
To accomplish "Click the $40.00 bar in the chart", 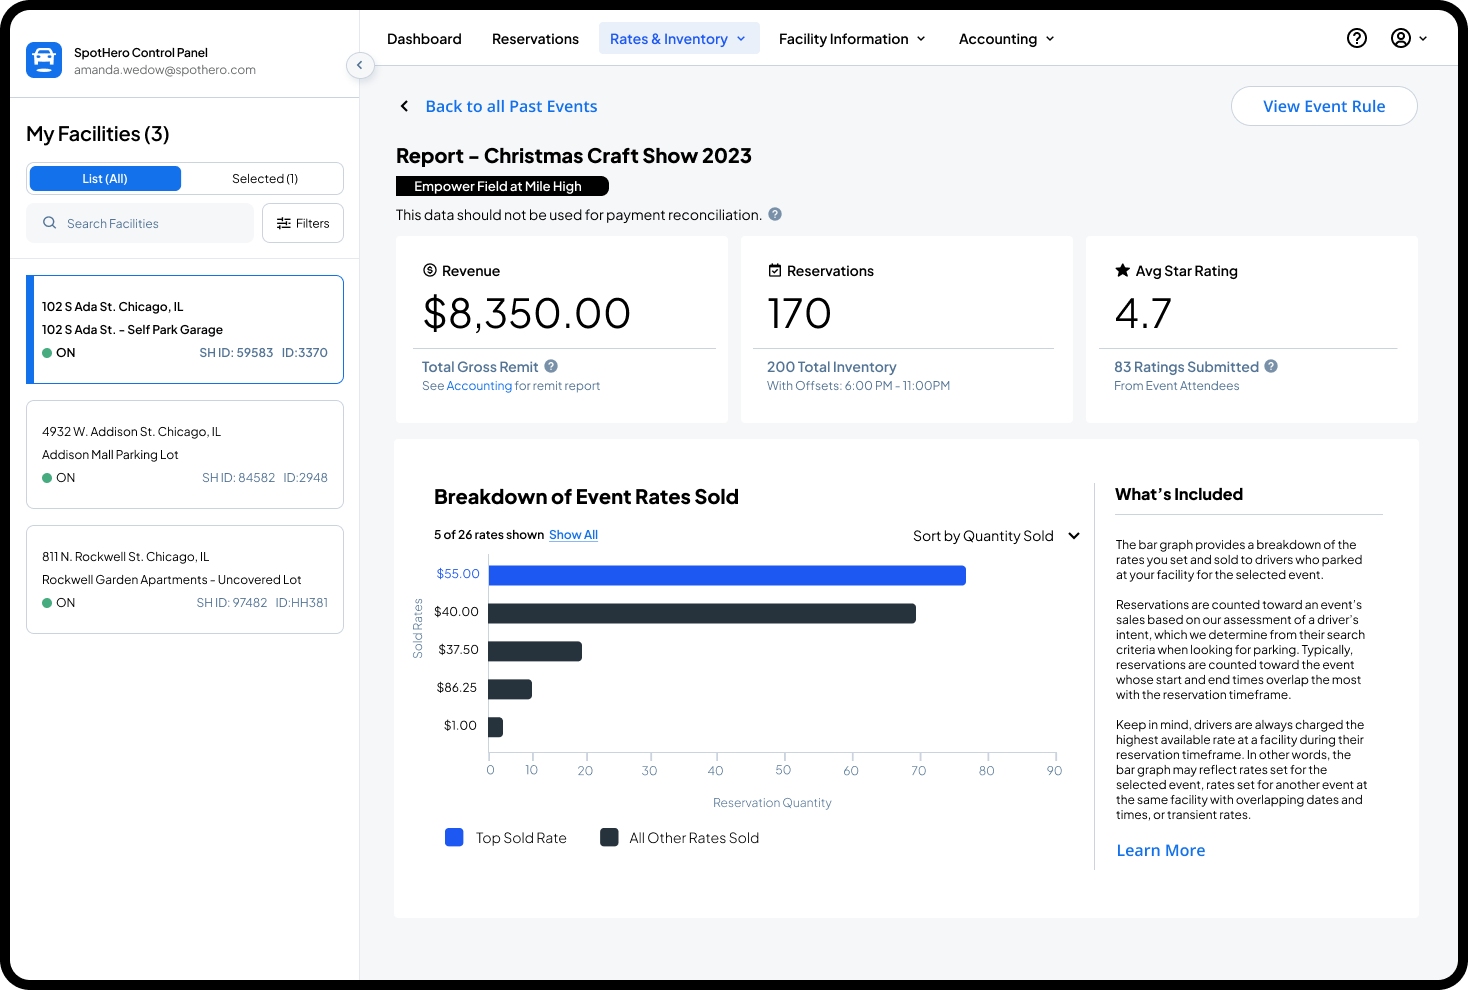I will 702,613.
